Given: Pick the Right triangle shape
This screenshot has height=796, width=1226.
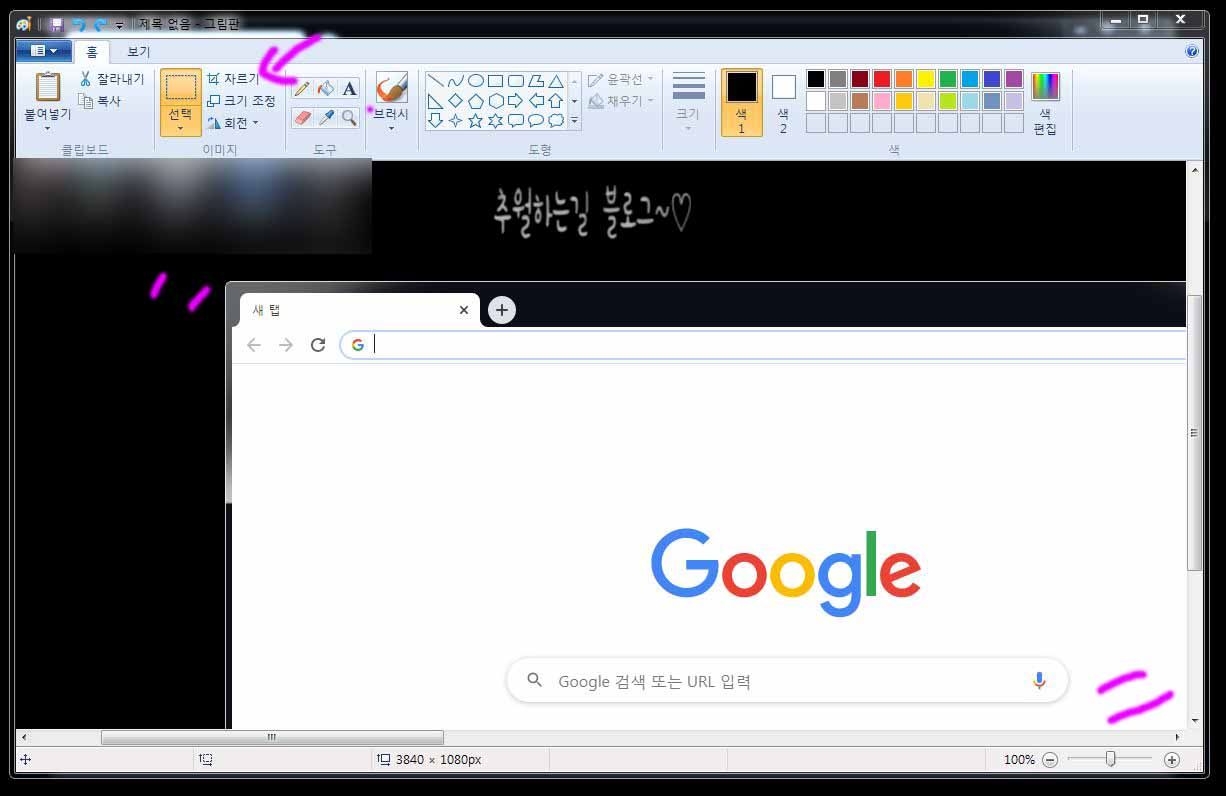Looking at the screenshot, I should point(435,101).
